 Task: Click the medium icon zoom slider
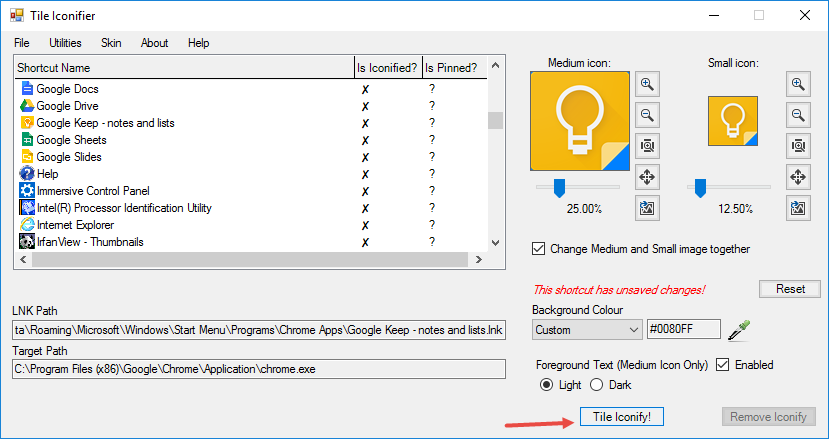tap(560, 186)
